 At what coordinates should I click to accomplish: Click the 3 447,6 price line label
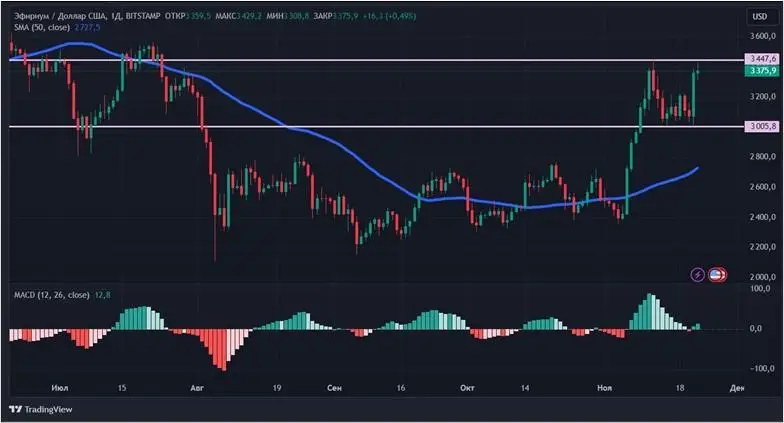pos(761,60)
